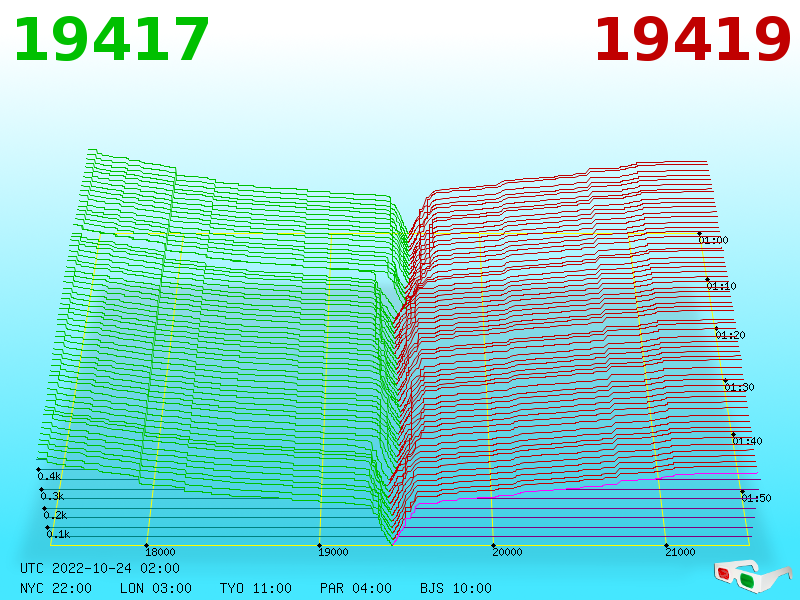
Task: Click the 0.2k depth axis label
Action: click(55, 515)
